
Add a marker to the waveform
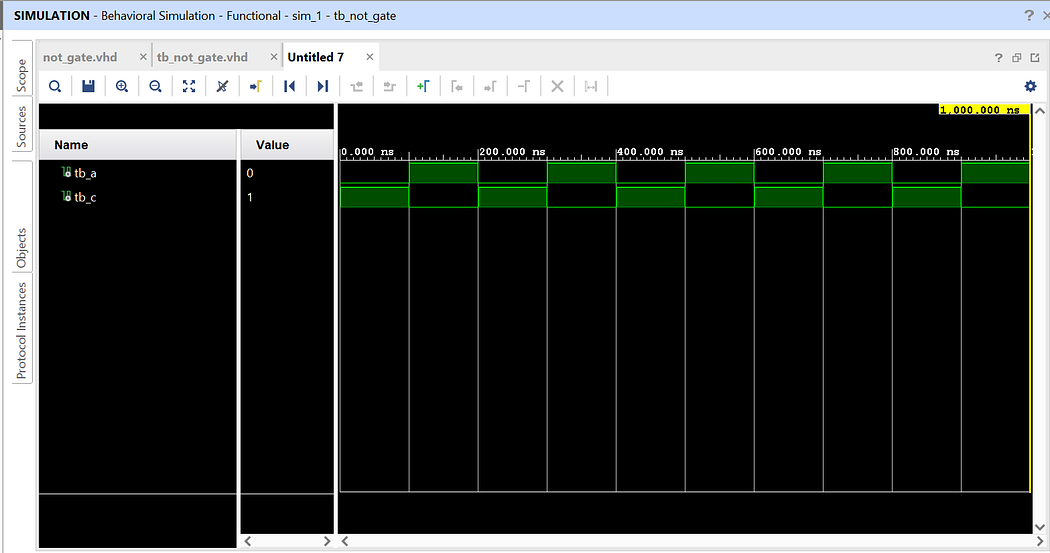tap(423, 86)
